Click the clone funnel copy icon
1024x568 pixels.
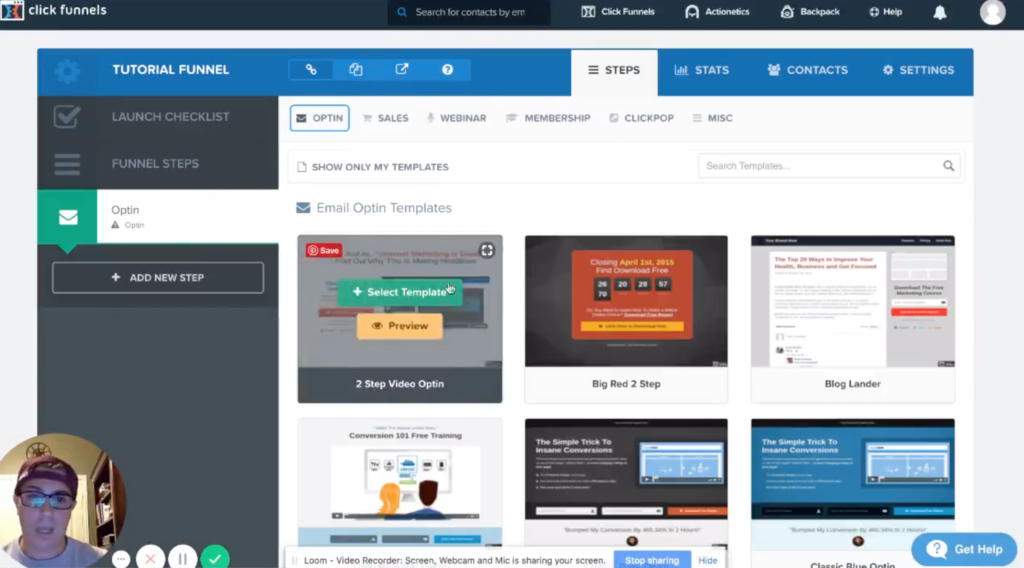(355, 69)
